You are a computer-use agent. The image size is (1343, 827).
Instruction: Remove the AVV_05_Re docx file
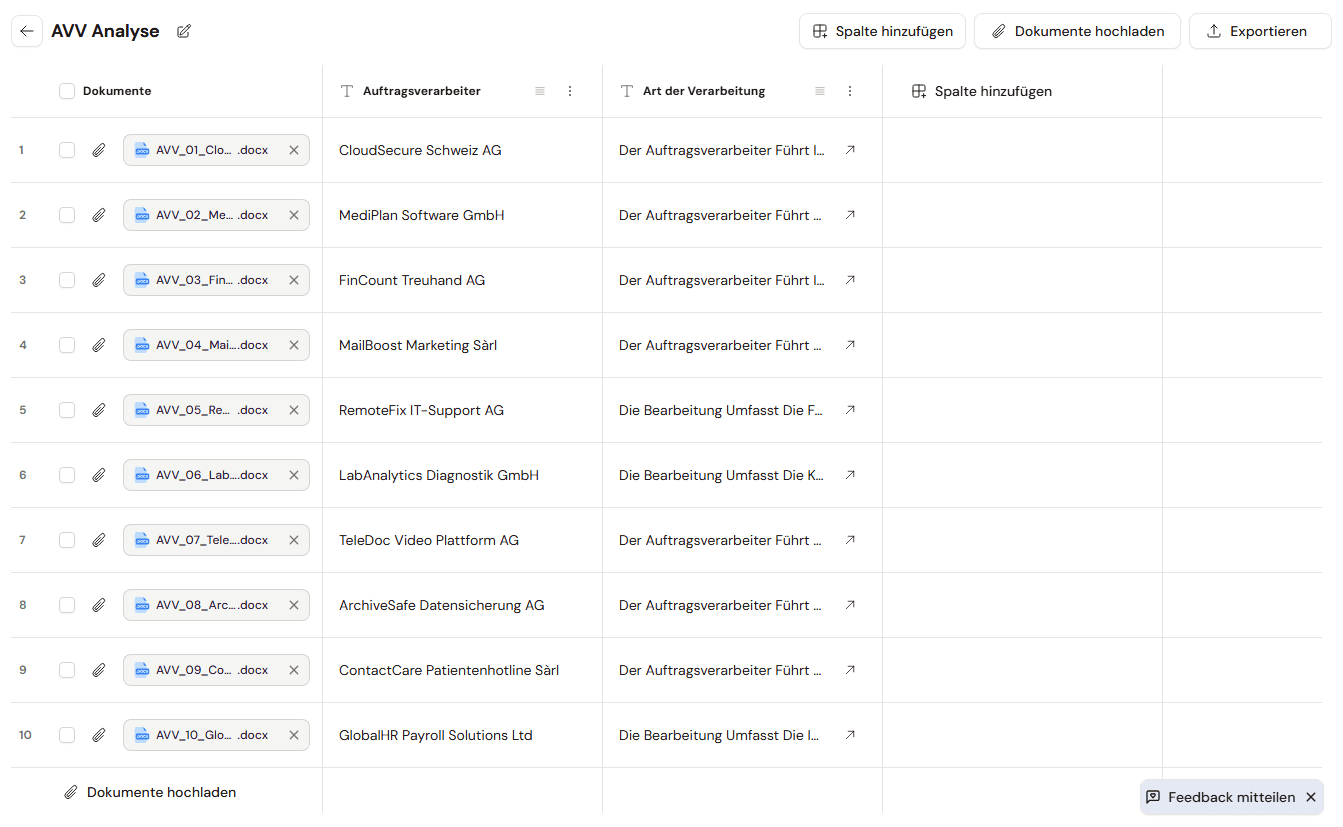click(x=294, y=410)
